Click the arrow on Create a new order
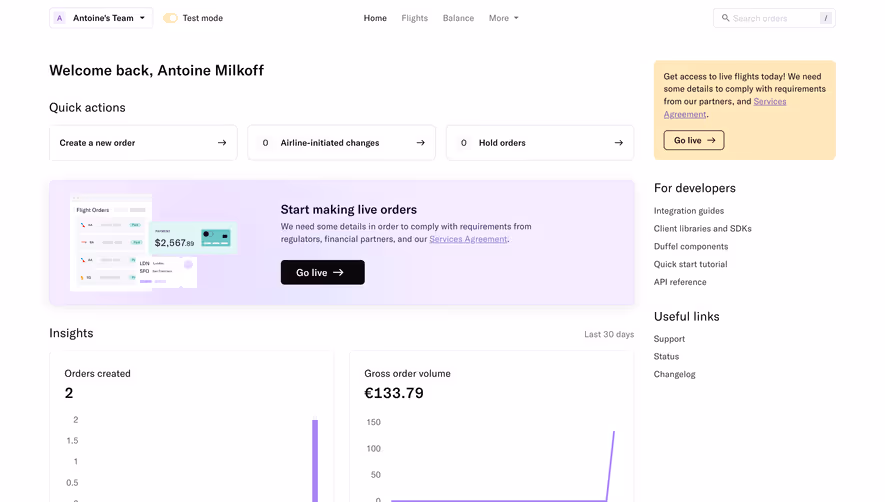This screenshot has width=885, height=502. tap(222, 143)
